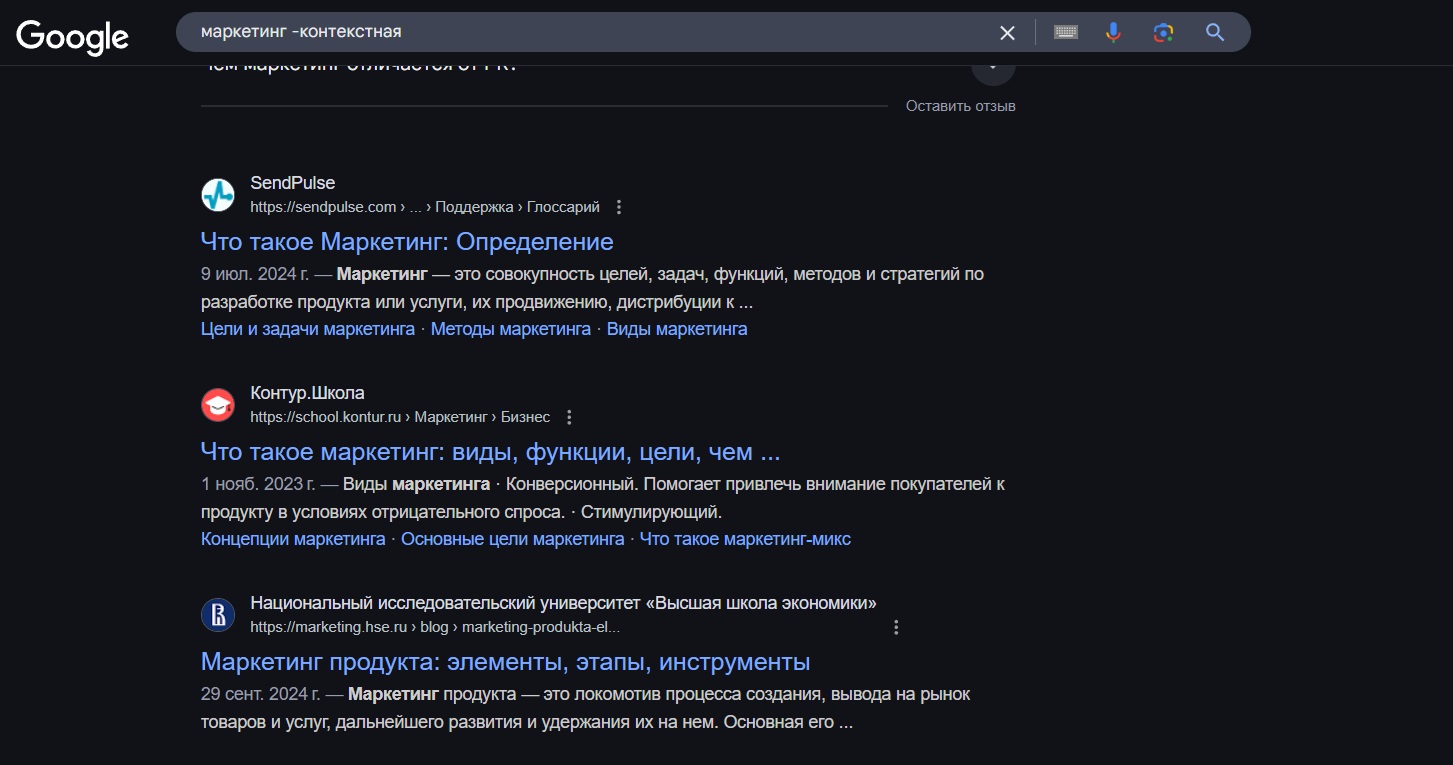1453x765 pixels.
Task: Click the SendPulse site favicon
Action: 218,195
